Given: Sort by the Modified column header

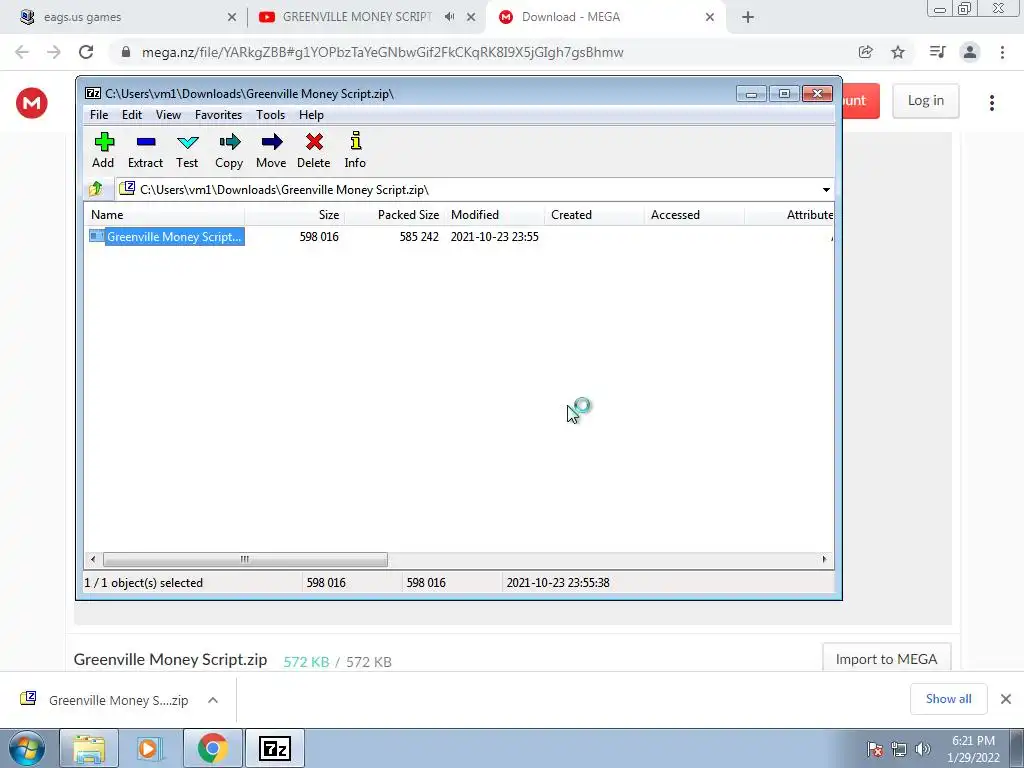Looking at the screenshot, I should tap(495, 215).
